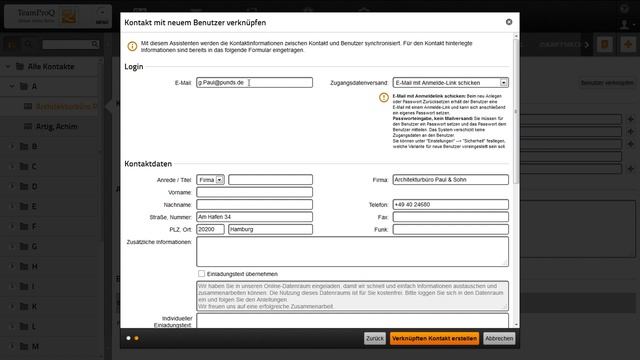Image resolution: width=640 pixels, height=360 pixels.
Task: Click the Individueller Einladungstext text area
Action: [x=352, y=320]
